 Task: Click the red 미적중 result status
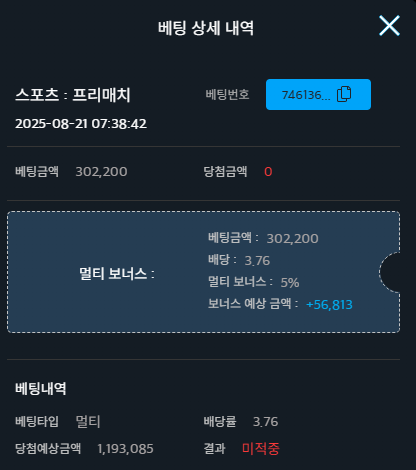[x=261, y=449]
